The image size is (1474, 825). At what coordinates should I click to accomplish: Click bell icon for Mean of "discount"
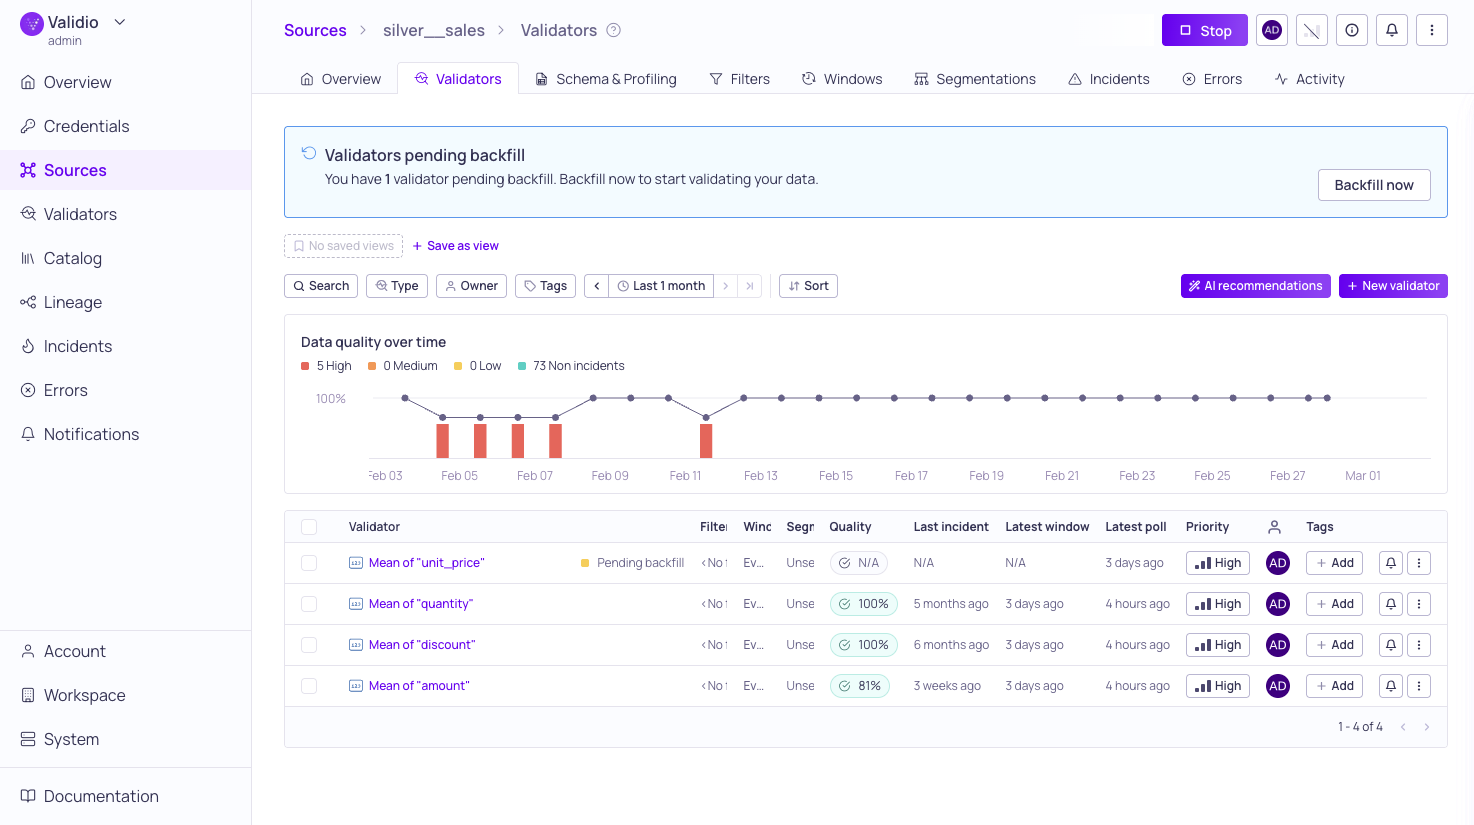(1391, 645)
